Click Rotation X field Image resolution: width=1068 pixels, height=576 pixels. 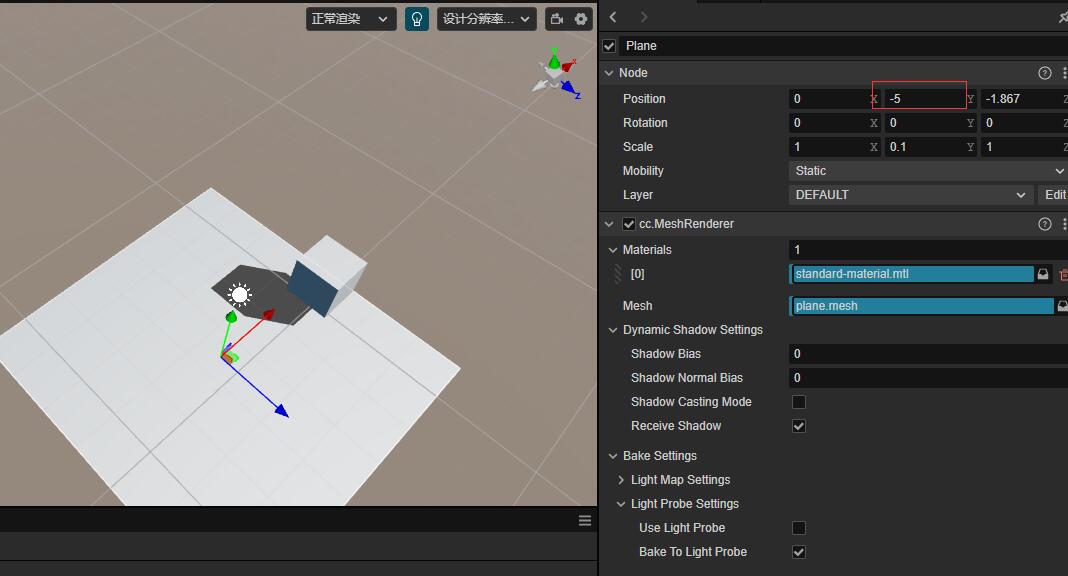click(x=834, y=123)
